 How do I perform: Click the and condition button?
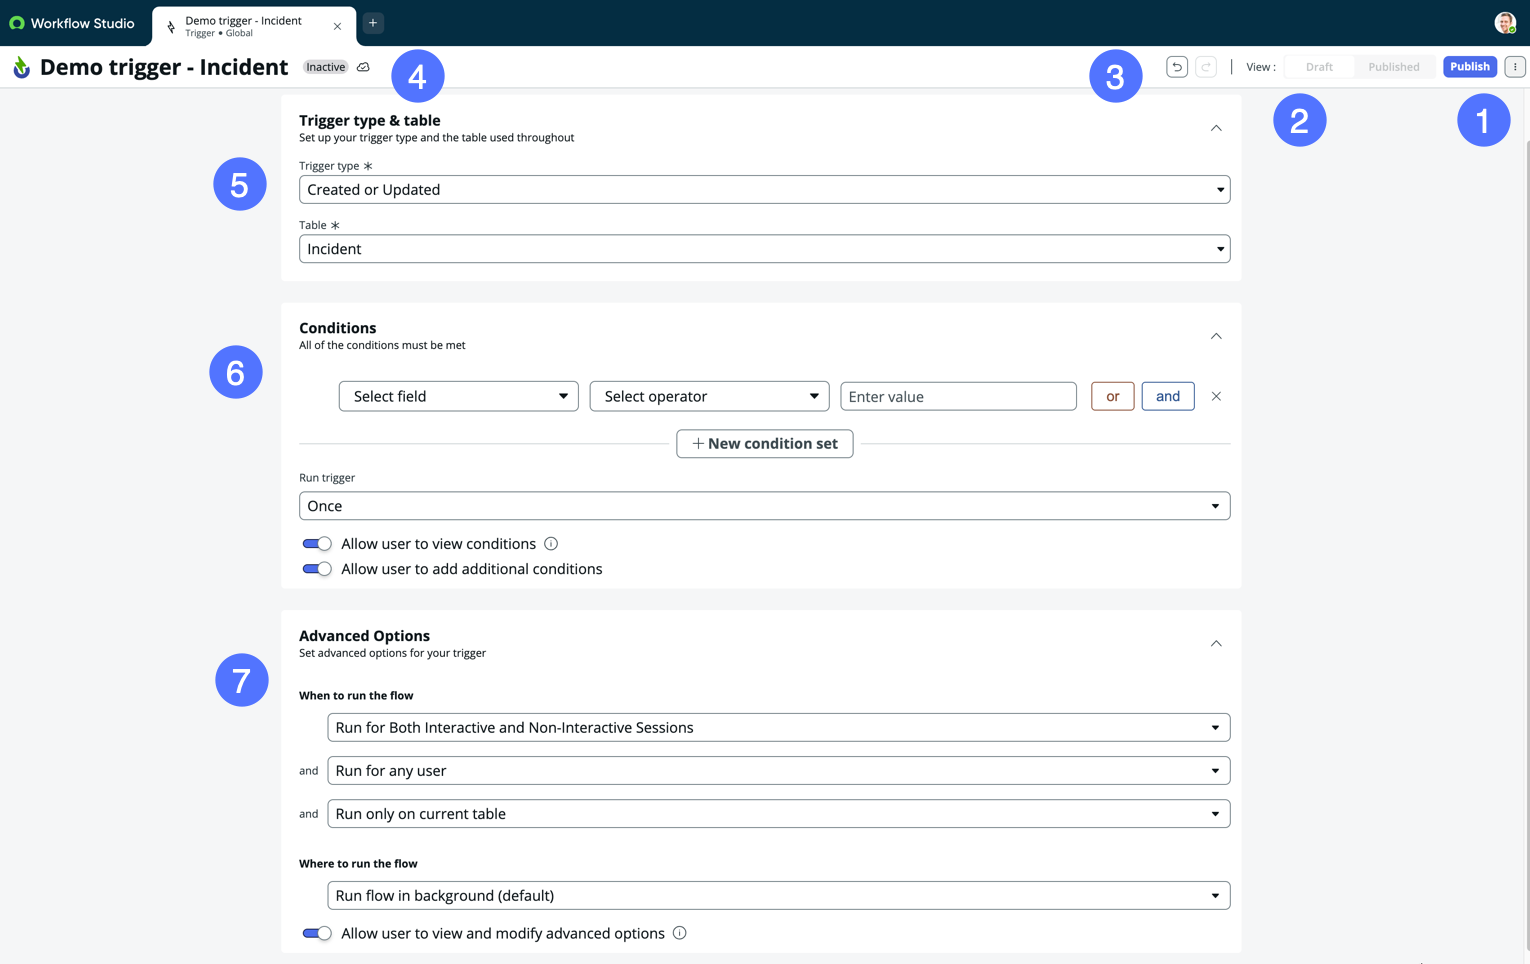coord(1167,397)
